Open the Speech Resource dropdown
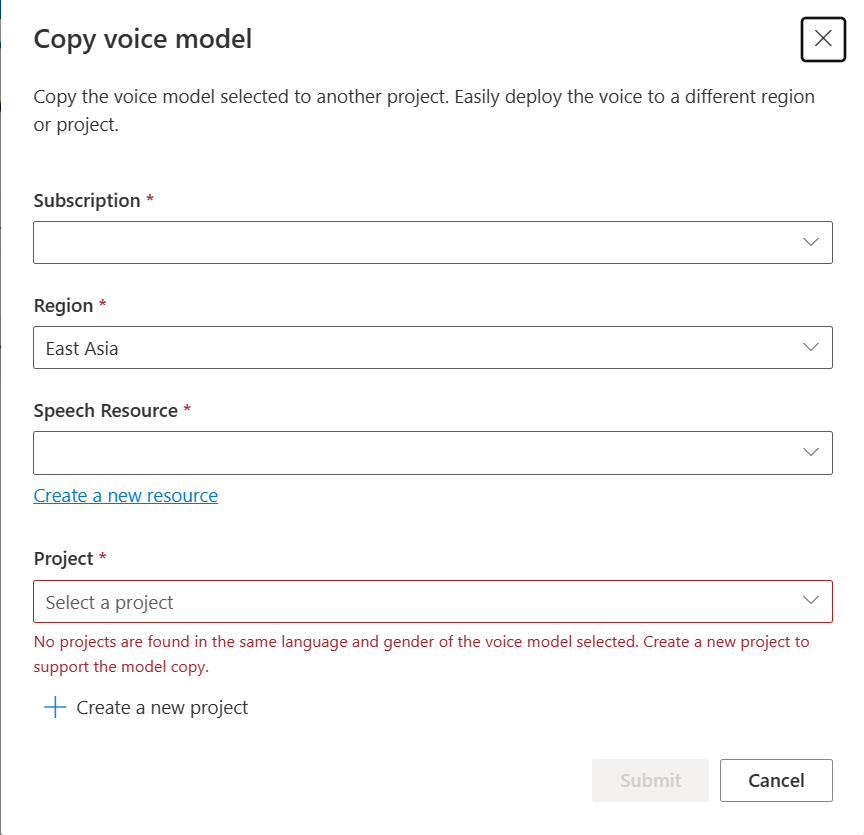The width and height of the screenshot is (864, 835). click(x=432, y=452)
